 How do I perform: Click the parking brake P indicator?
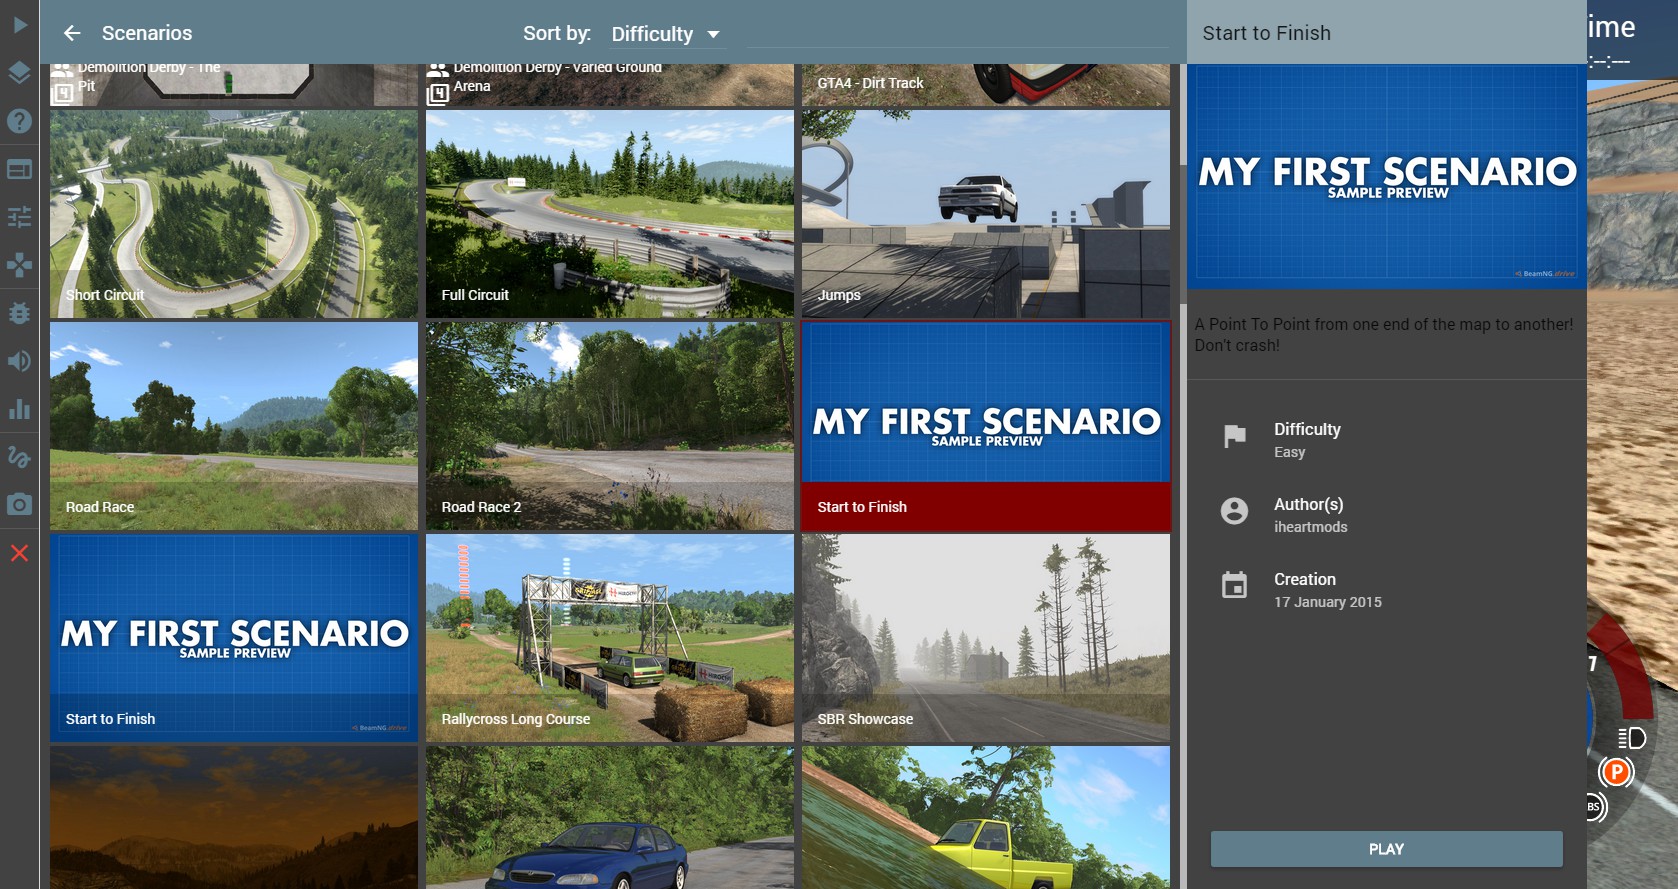tap(1616, 772)
